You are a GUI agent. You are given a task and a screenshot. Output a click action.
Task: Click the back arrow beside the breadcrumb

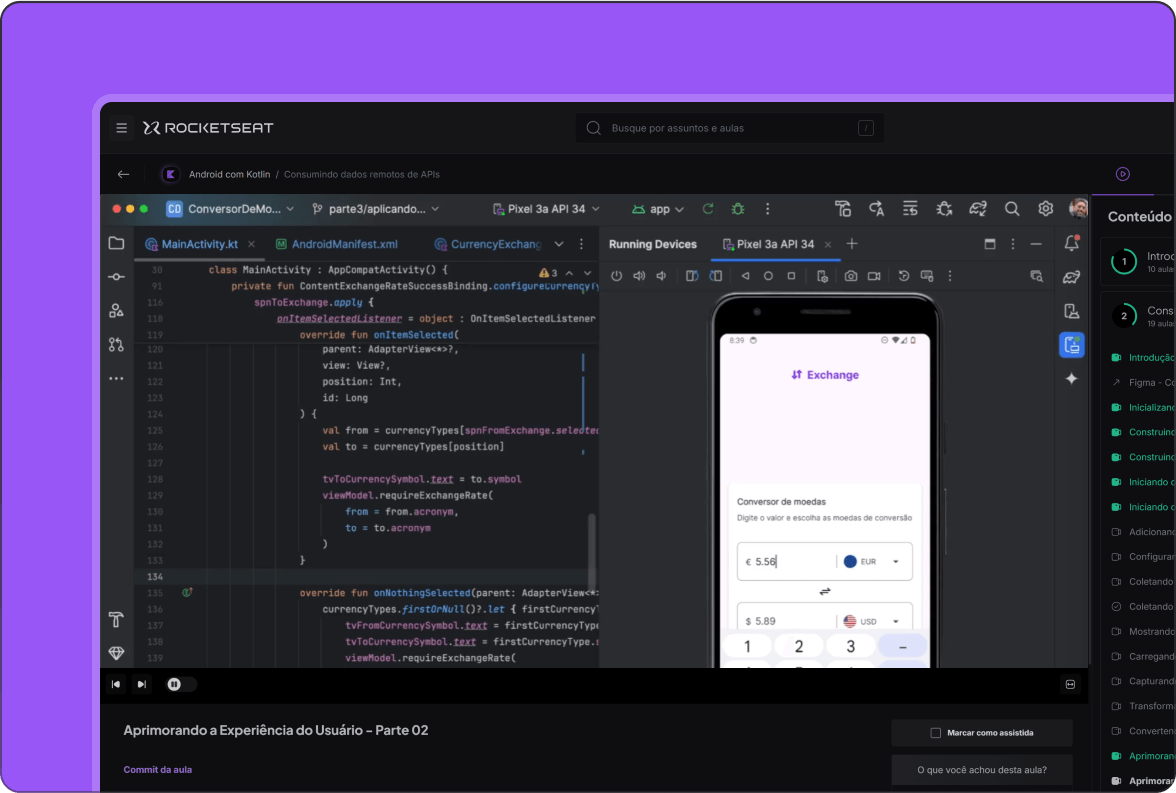124,174
